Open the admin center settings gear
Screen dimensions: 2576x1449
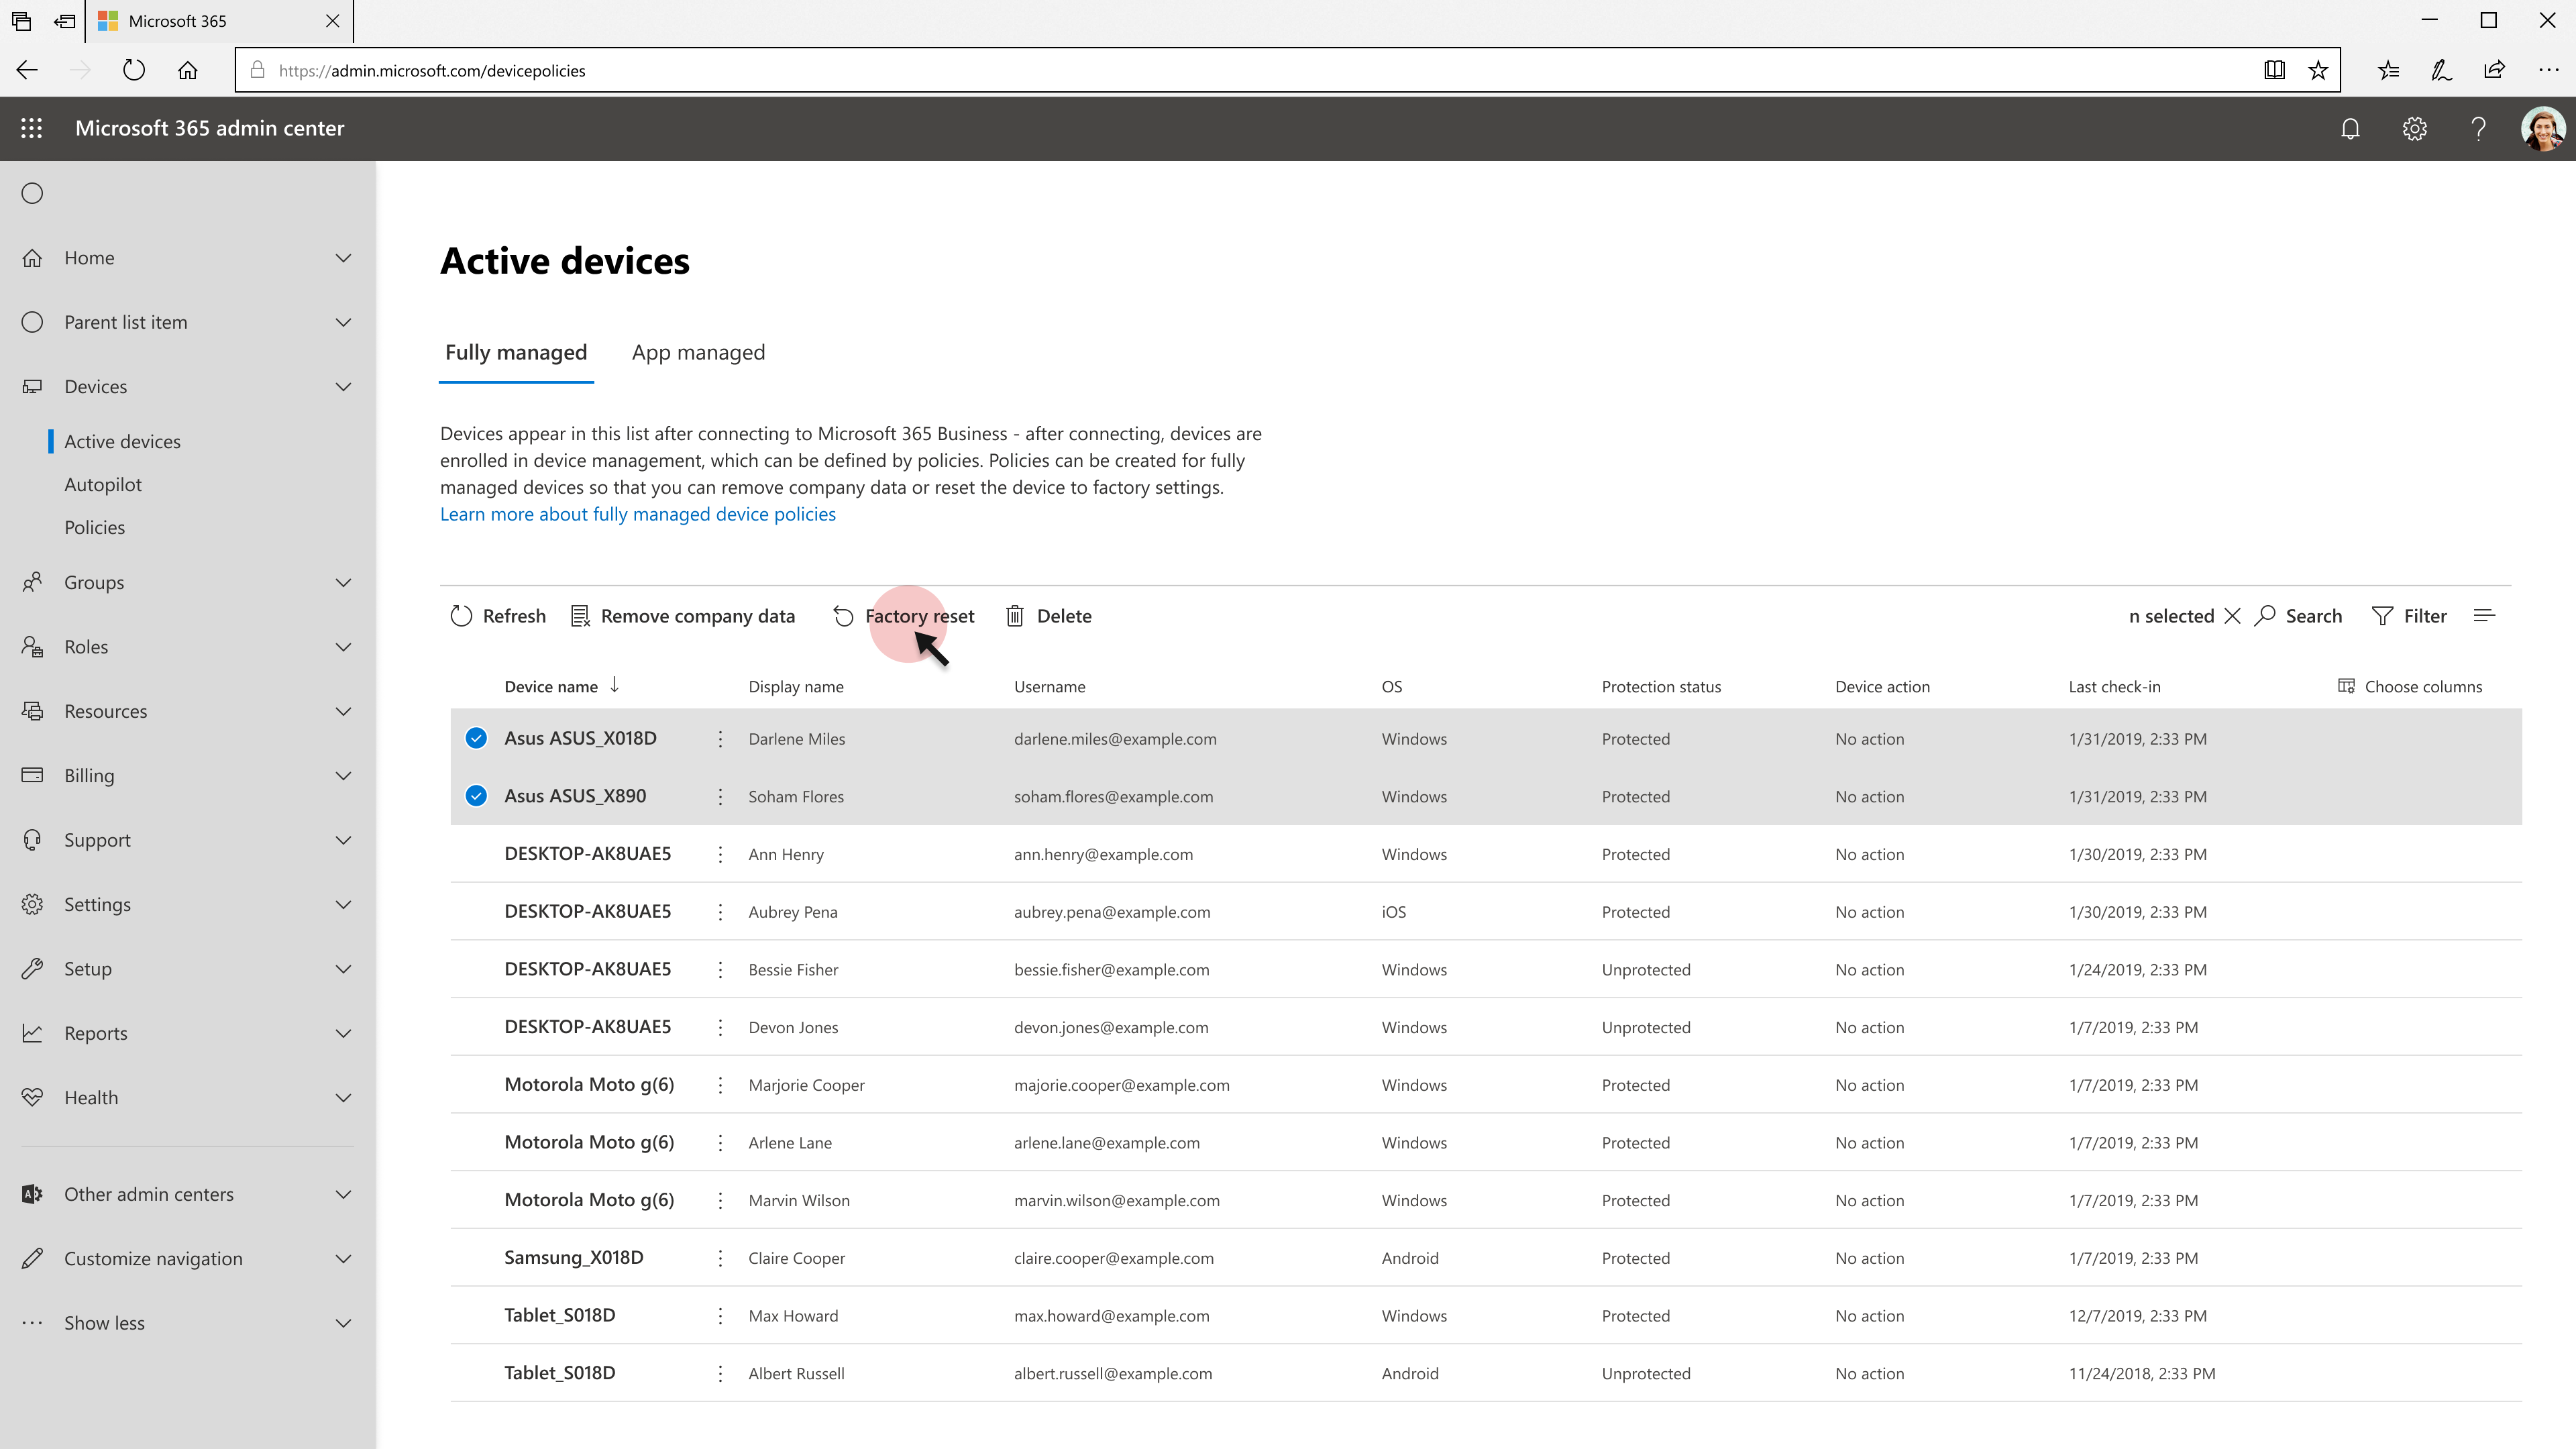pyautogui.click(x=2414, y=128)
